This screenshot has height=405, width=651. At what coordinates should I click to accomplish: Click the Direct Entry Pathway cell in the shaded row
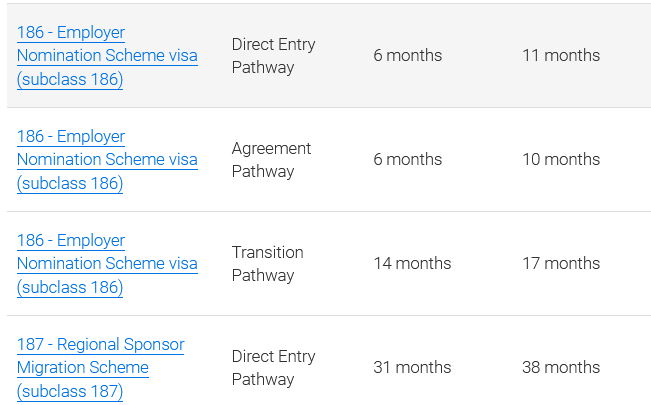(273, 56)
